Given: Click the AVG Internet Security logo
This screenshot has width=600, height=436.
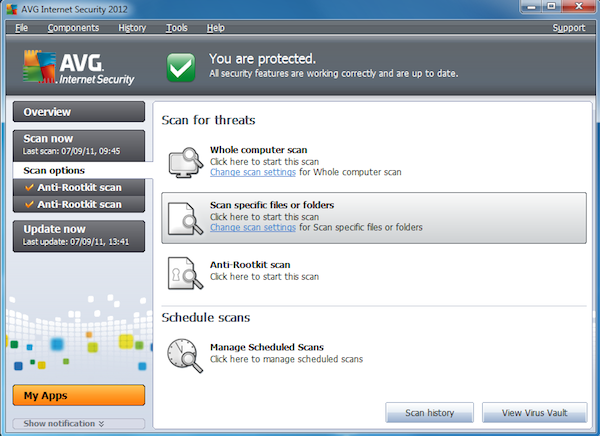Looking at the screenshot, I should click(78, 68).
